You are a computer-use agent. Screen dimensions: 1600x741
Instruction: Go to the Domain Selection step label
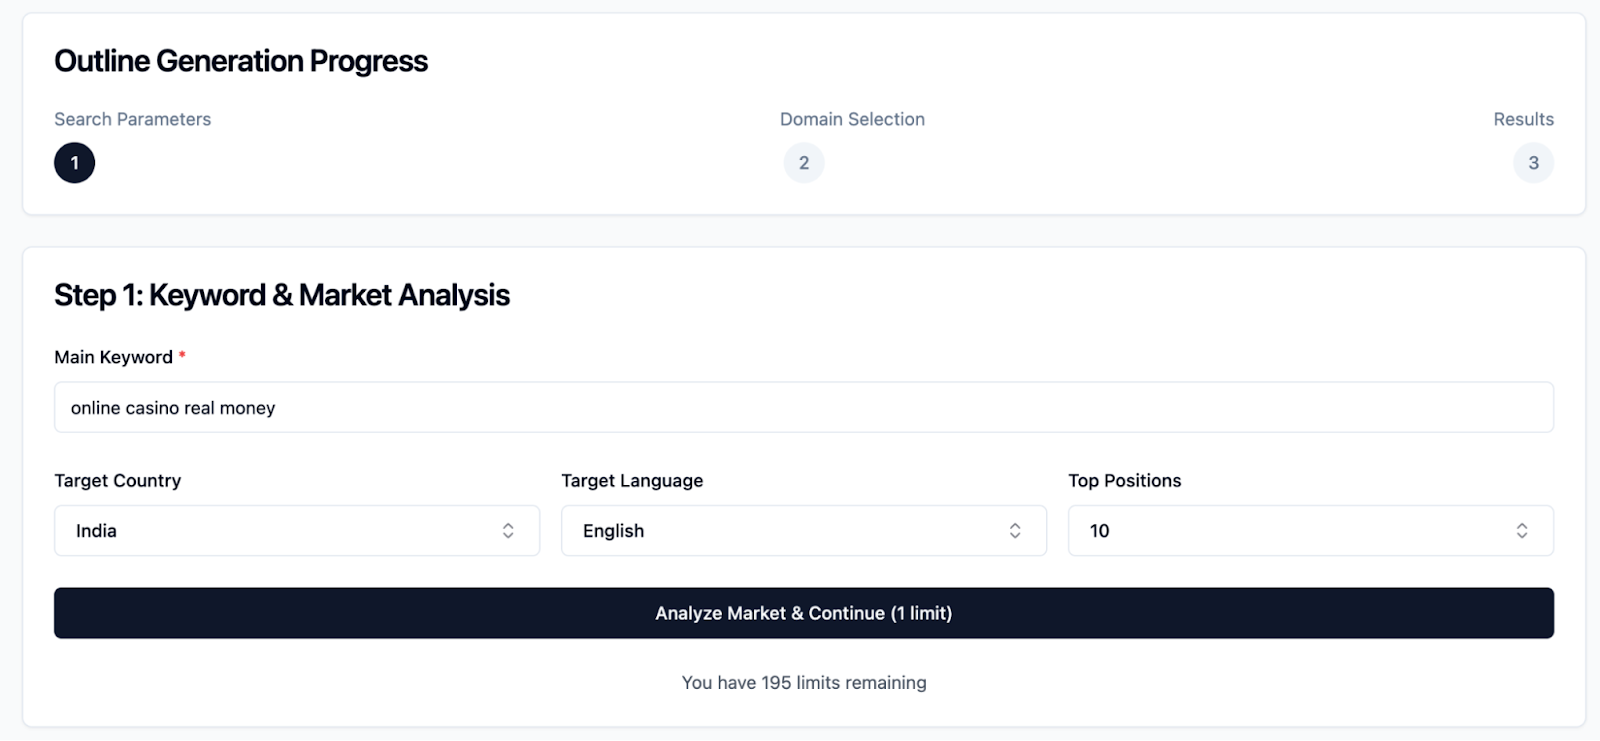coord(852,119)
